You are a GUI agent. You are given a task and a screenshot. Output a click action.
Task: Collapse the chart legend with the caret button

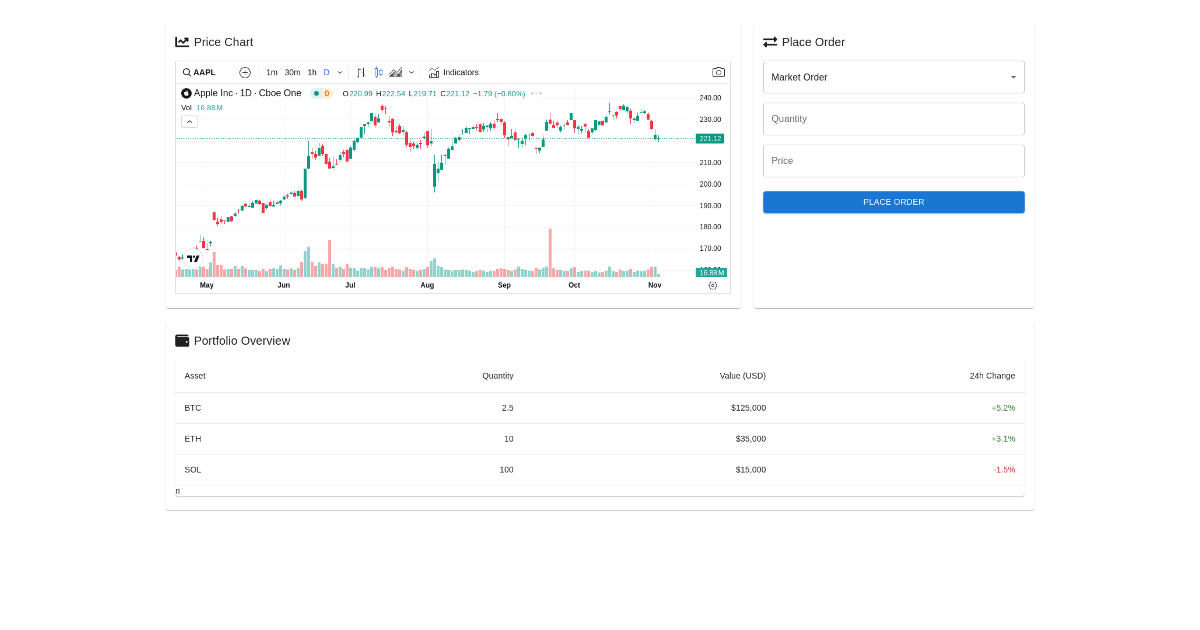189,121
